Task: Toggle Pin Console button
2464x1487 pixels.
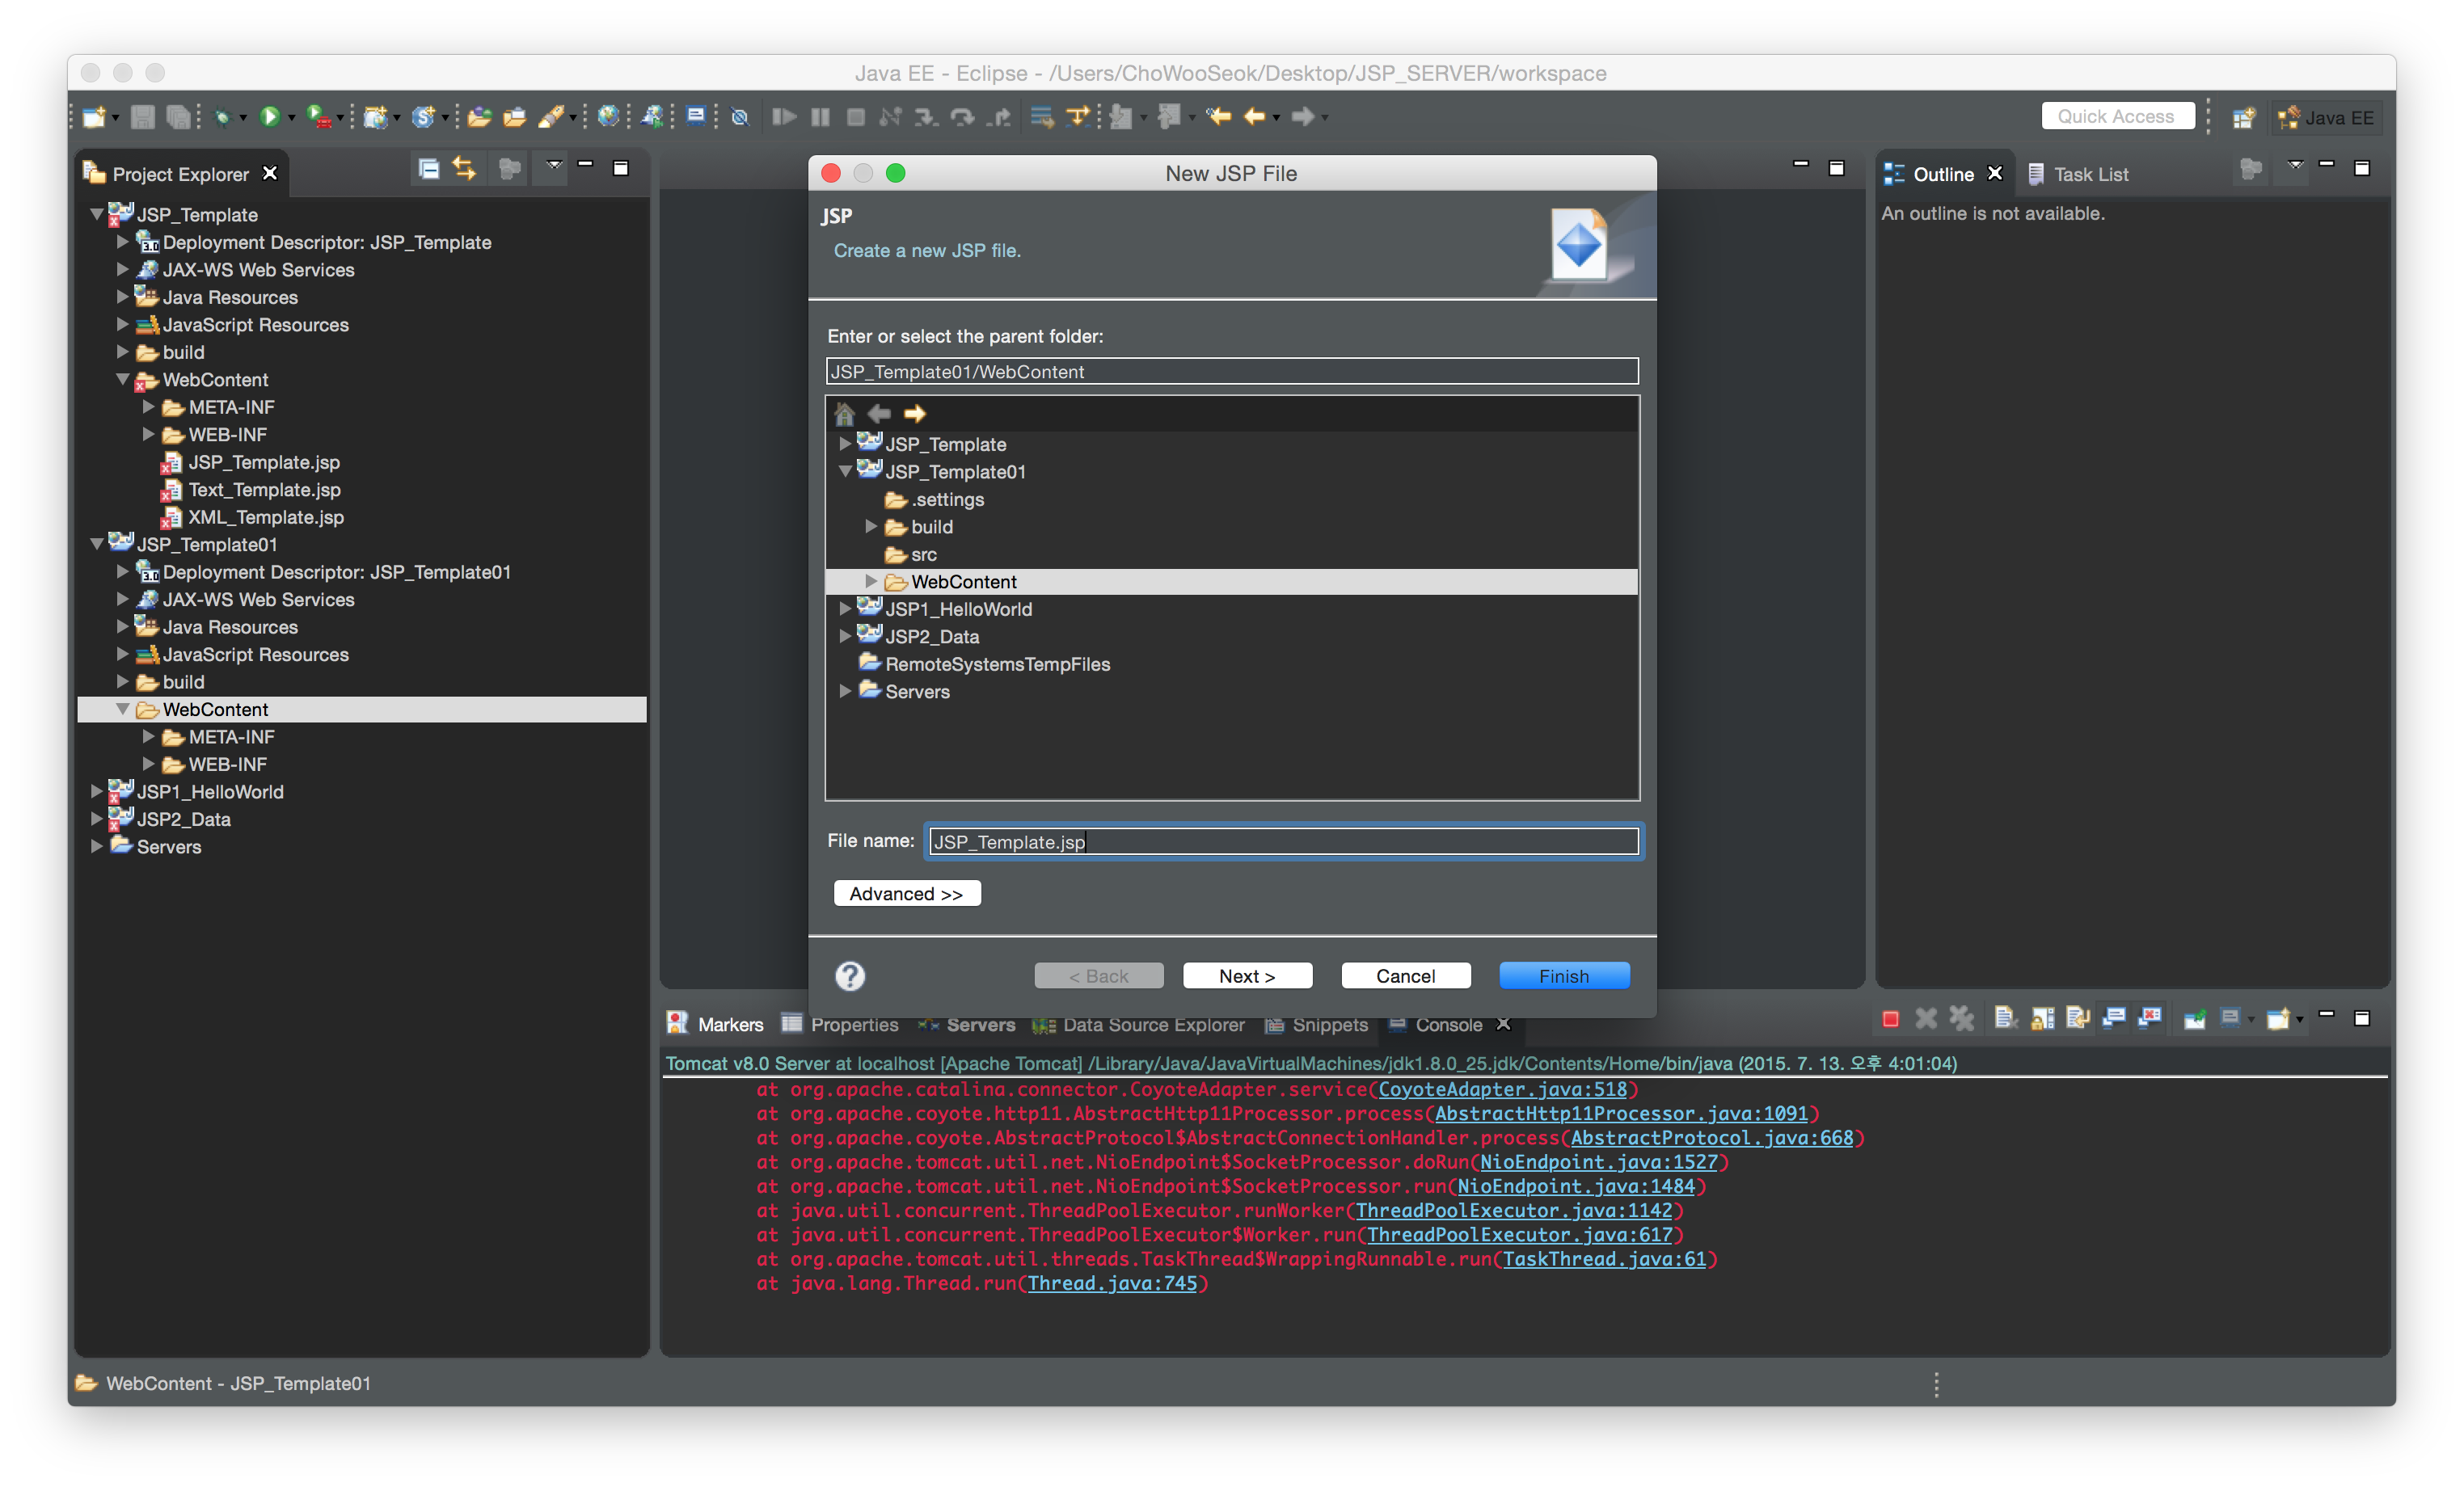Action: coord(2194,1019)
